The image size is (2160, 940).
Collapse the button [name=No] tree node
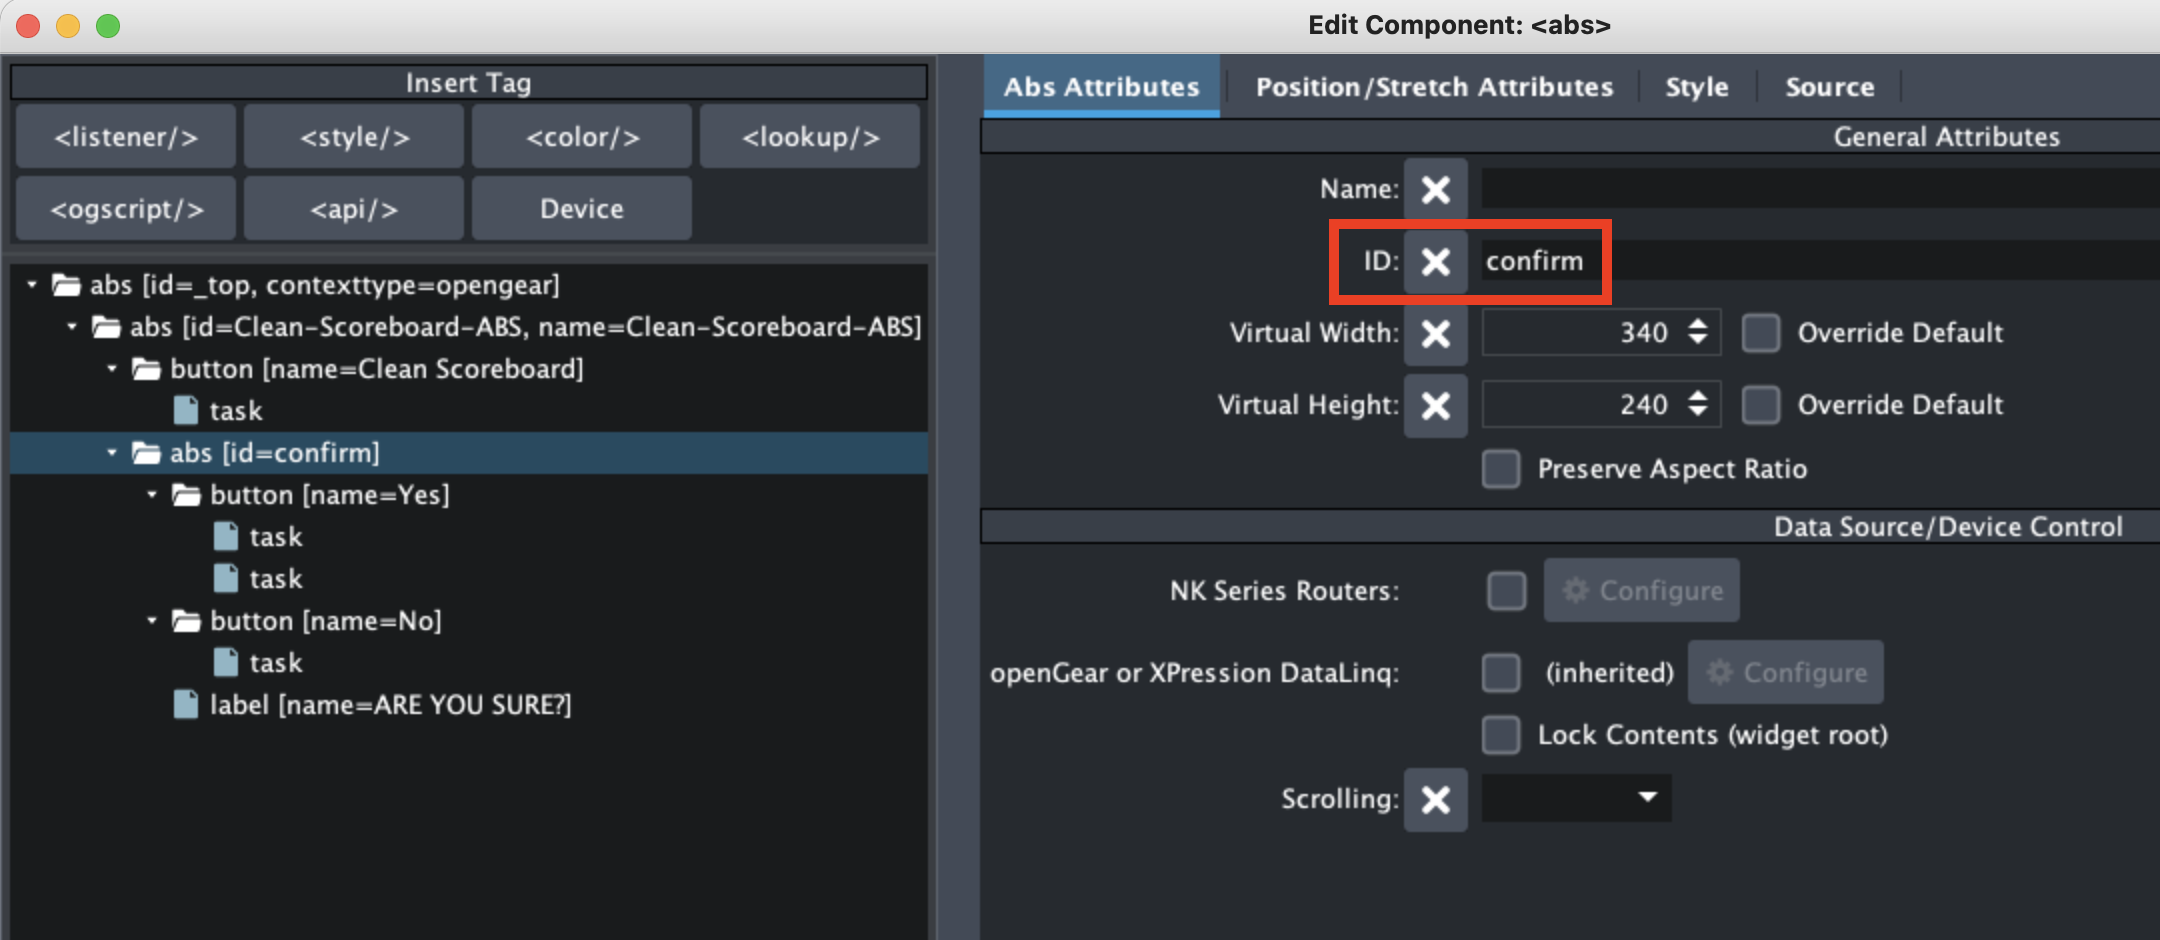coord(152,621)
